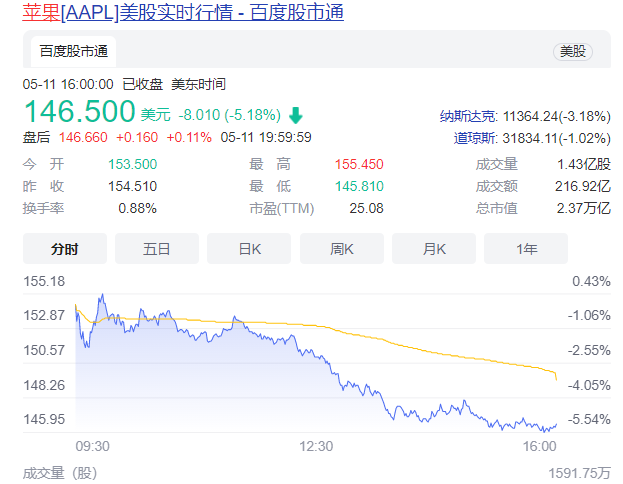Click the after-hours percent +0.11%
This screenshot has width=623, height=484.
point(189,137)
